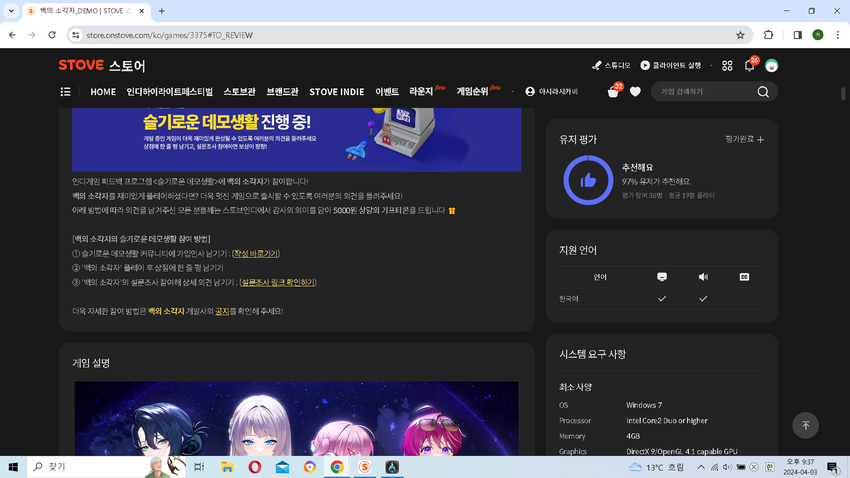Open the profile avatar in header
The height and width of the screenshot is (478, 850).
click(x=771, y=66)
